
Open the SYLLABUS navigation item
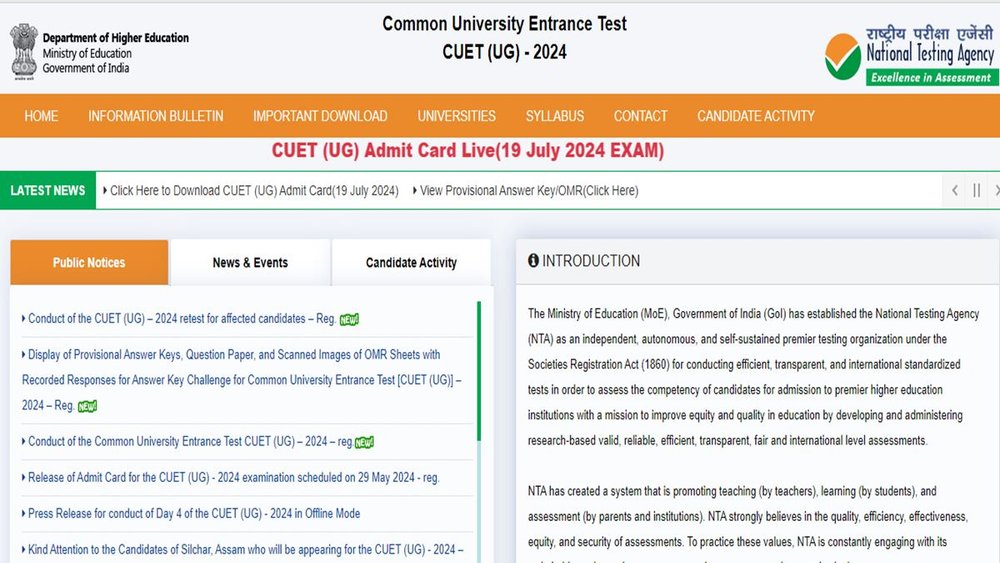coord(554,116)
